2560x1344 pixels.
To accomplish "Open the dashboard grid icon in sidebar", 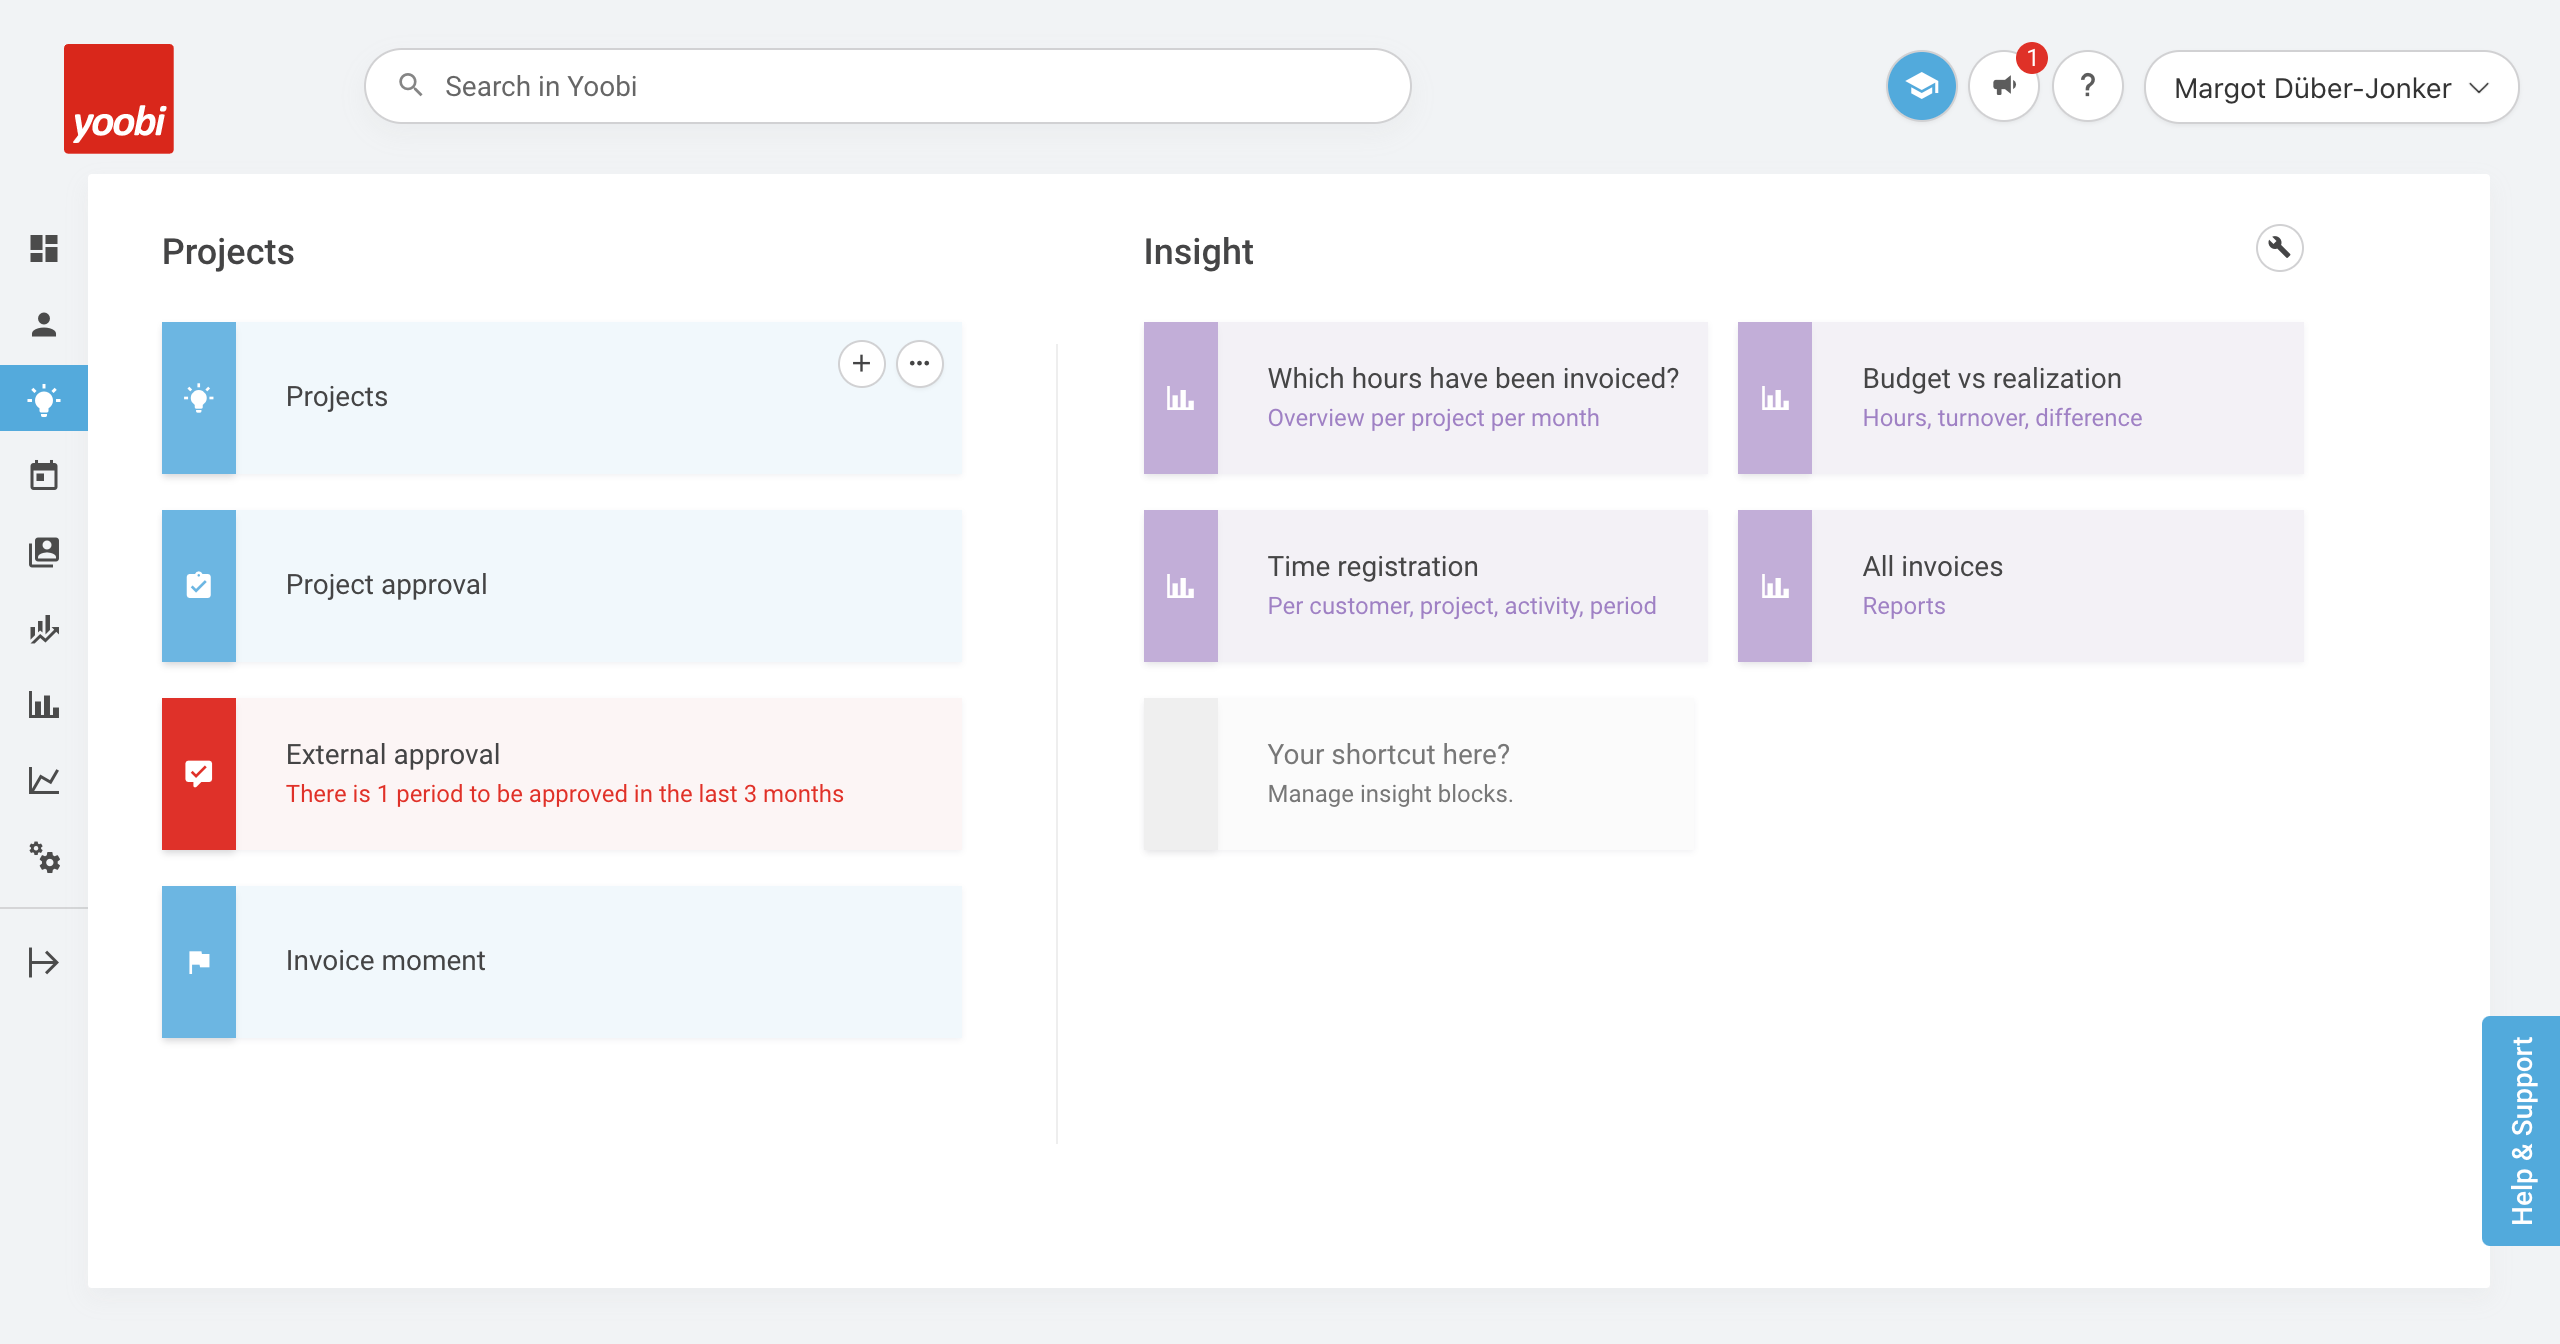I will (x=44, y=248).
